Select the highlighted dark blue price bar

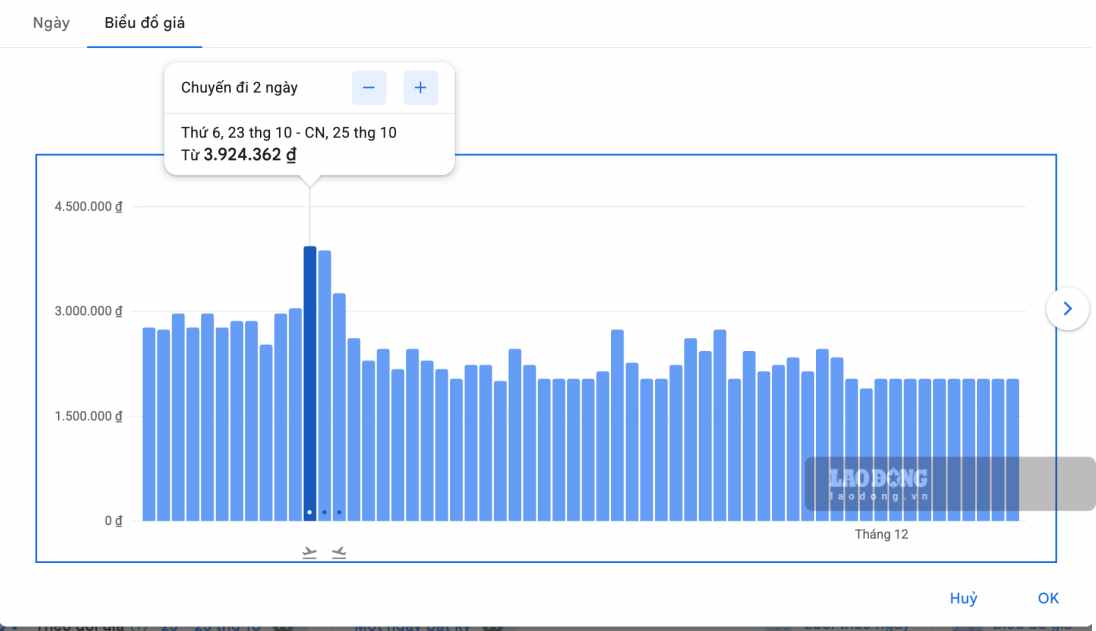click(310, 383)
